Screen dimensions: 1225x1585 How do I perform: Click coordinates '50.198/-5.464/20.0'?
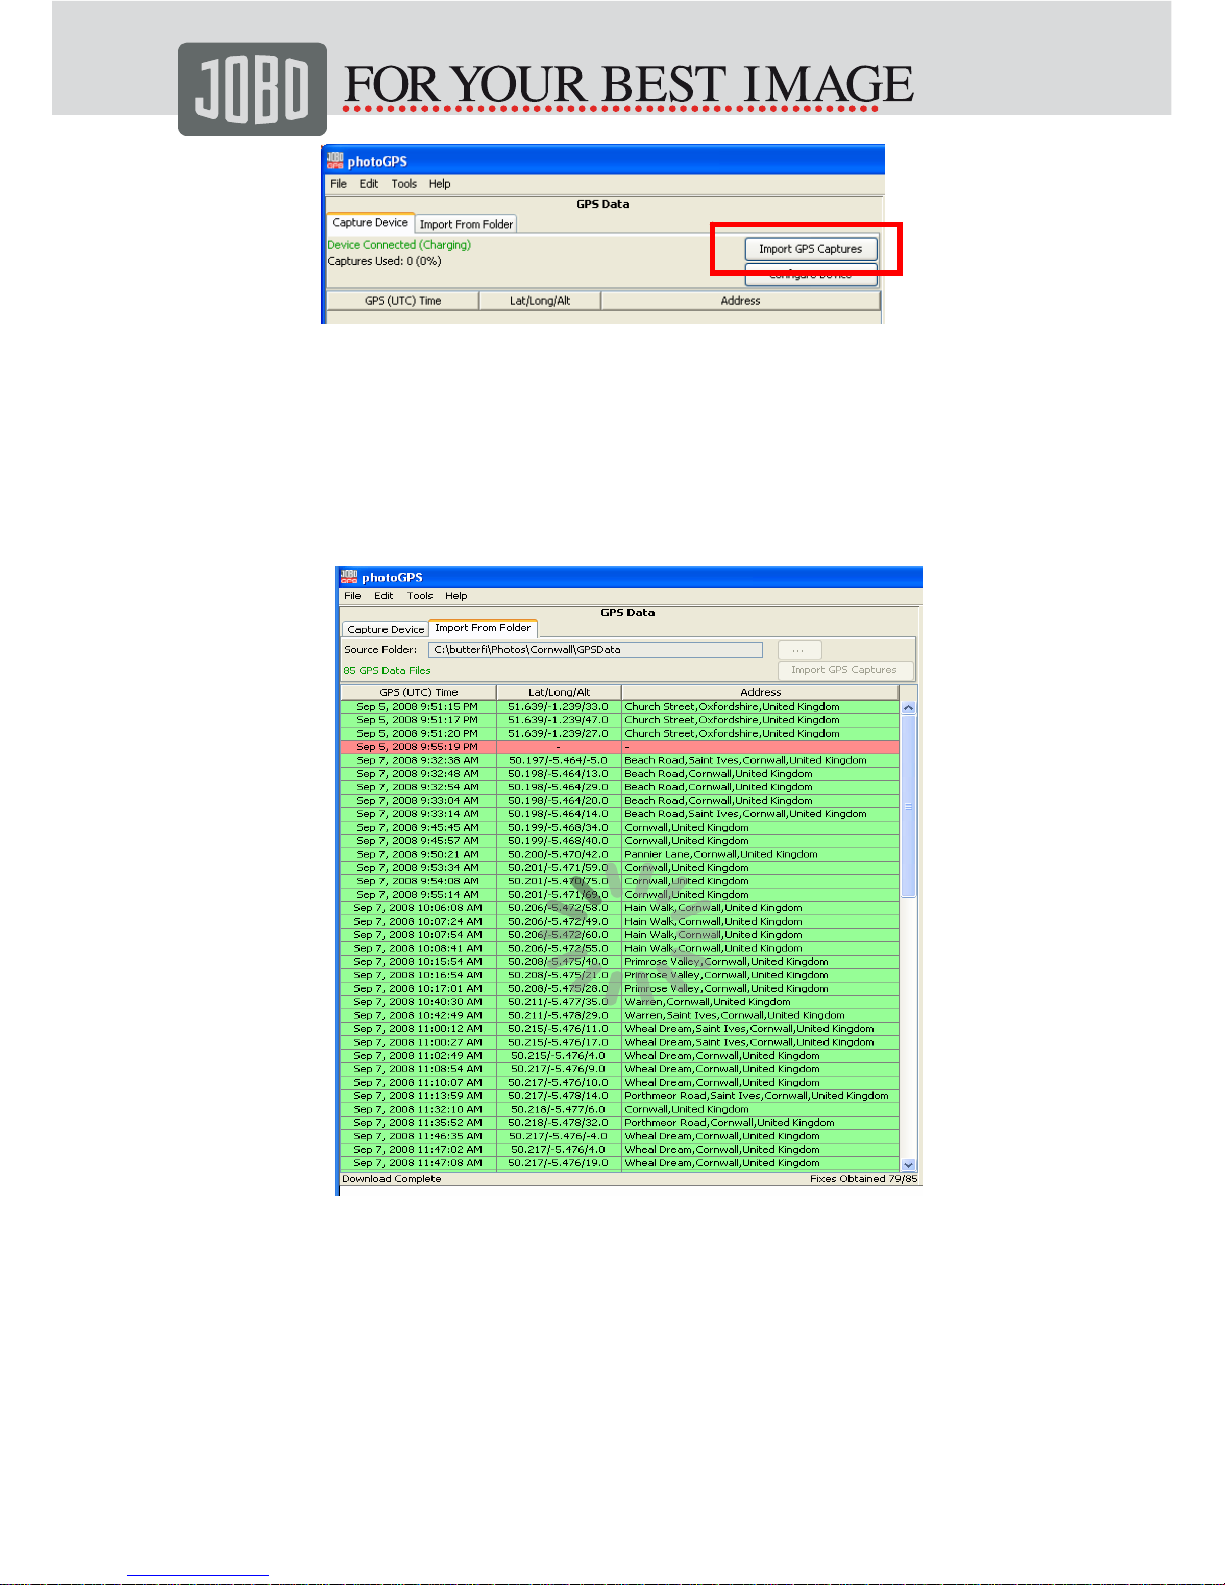[558, 801]
